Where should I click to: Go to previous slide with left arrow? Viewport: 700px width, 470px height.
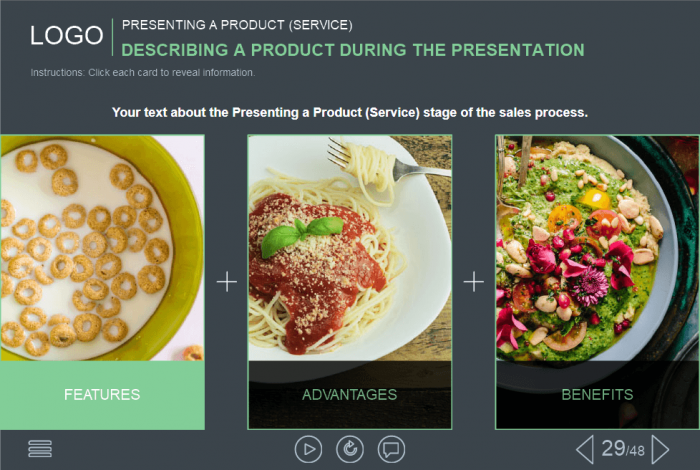tap(585, 449)
